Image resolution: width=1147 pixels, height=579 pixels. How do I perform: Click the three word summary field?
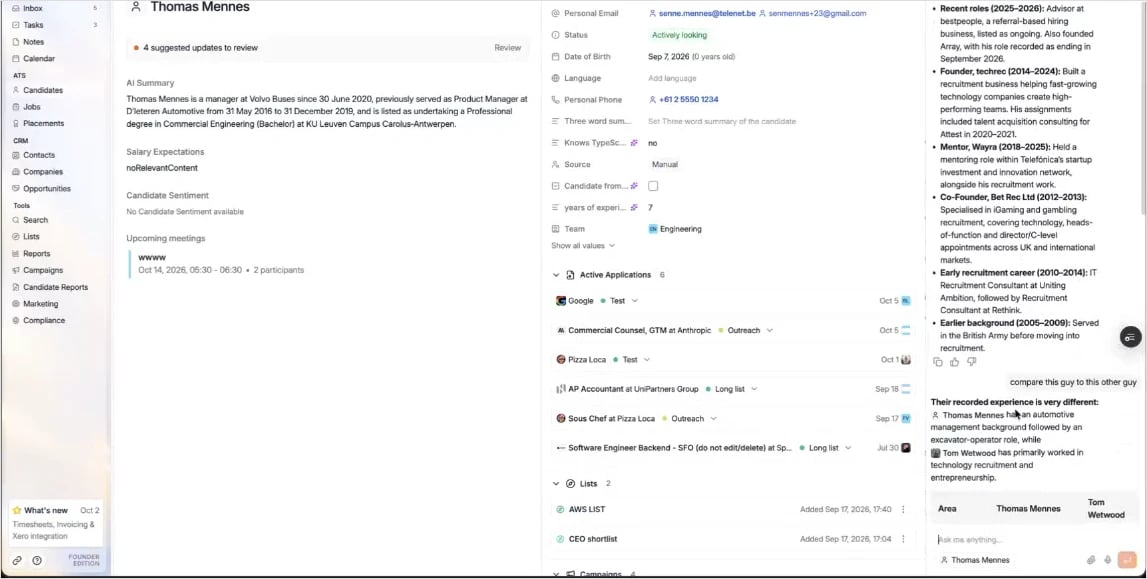pos(721,121)
